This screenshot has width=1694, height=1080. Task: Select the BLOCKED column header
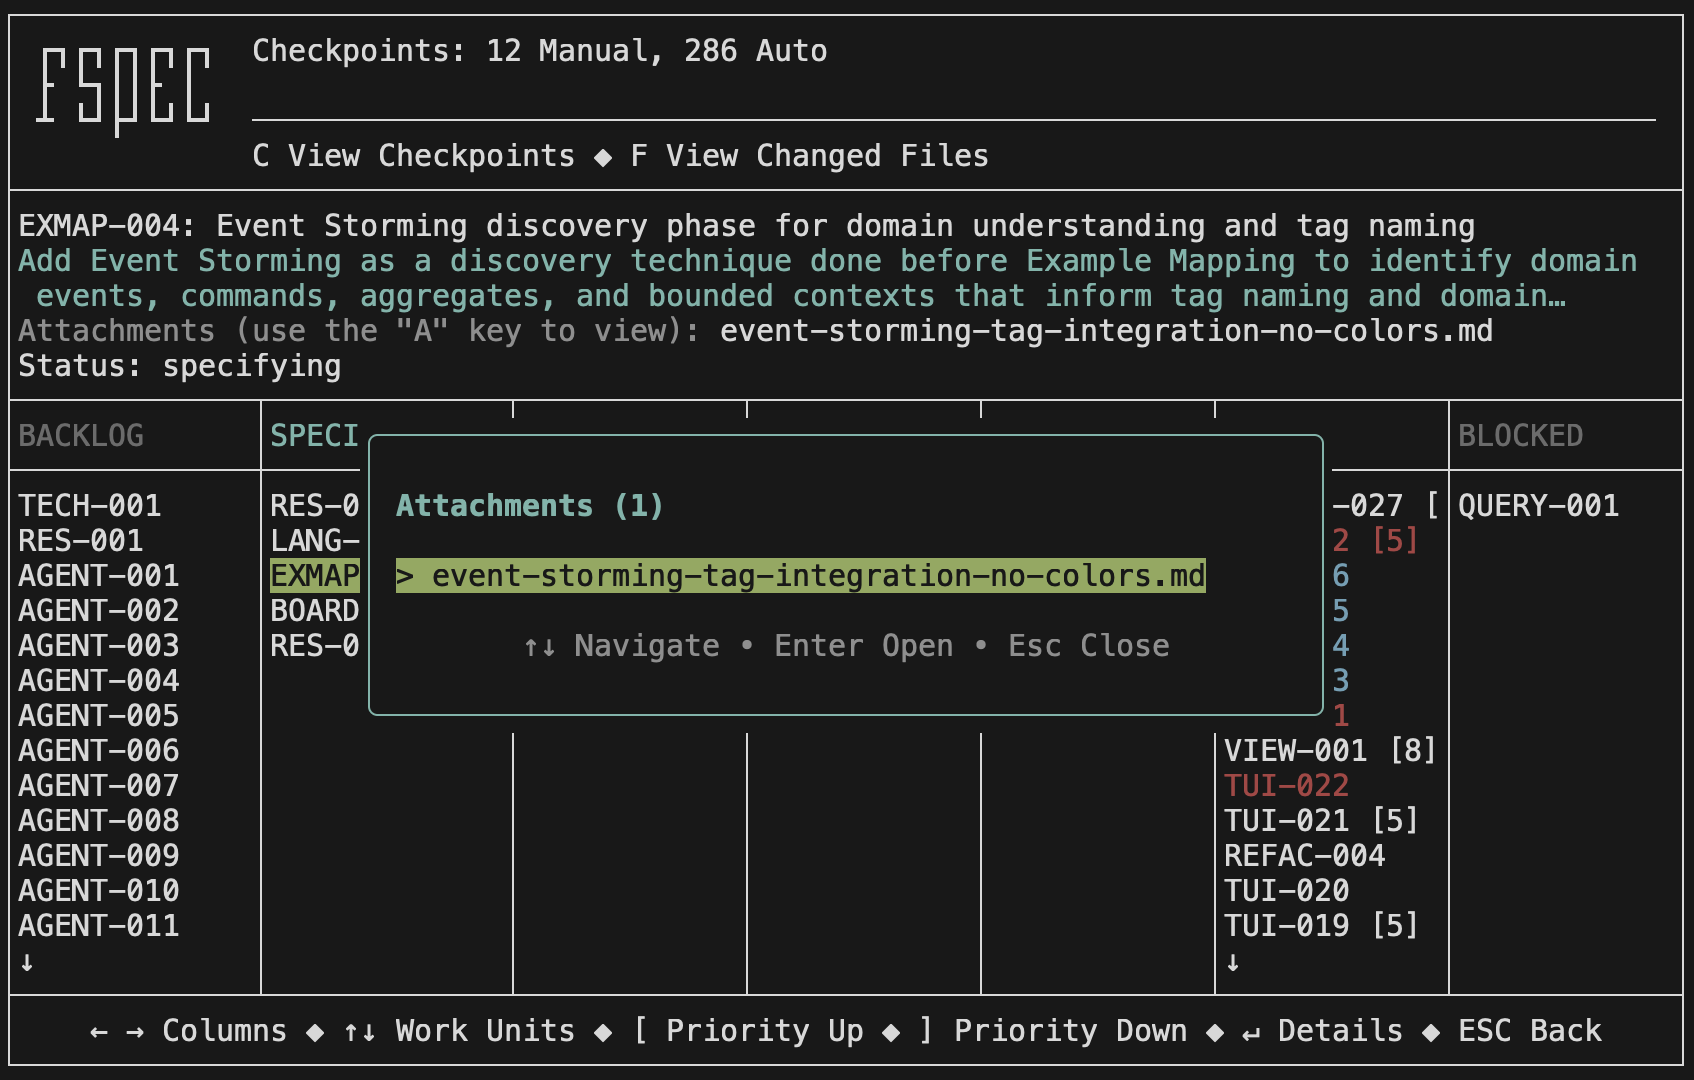(1520, 436)
